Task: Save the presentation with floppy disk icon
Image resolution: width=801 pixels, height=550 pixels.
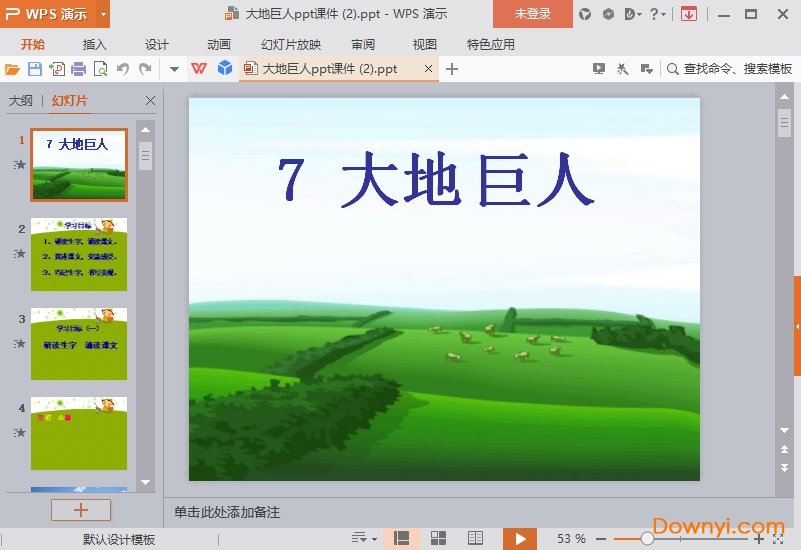Action: pos(35,69)
